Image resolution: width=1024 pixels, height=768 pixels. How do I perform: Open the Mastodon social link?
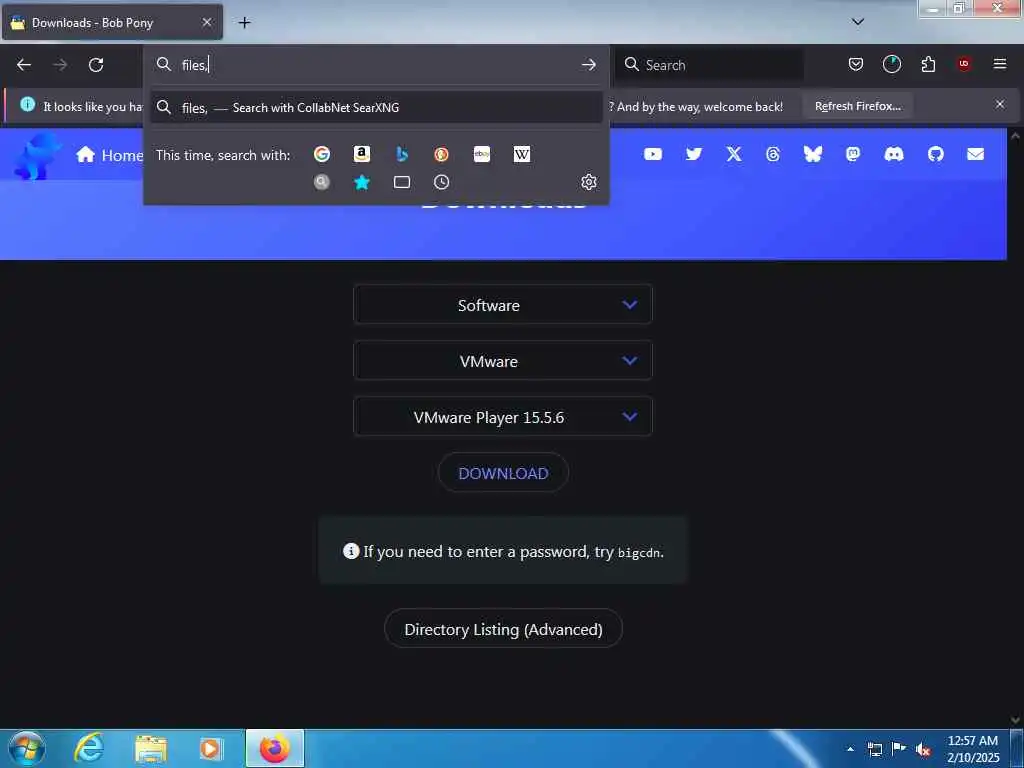853,154
